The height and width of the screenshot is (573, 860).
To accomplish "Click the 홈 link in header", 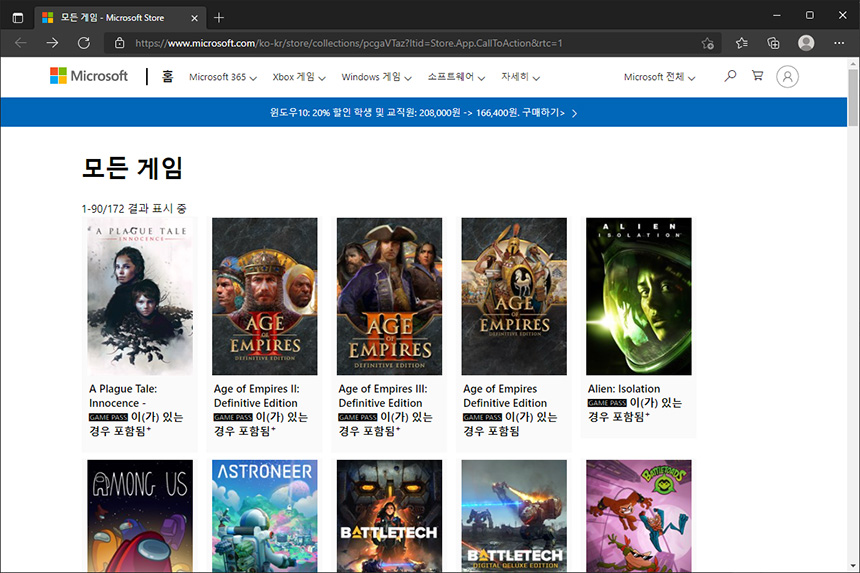I will pyautogui.click(x=167, y=76).
